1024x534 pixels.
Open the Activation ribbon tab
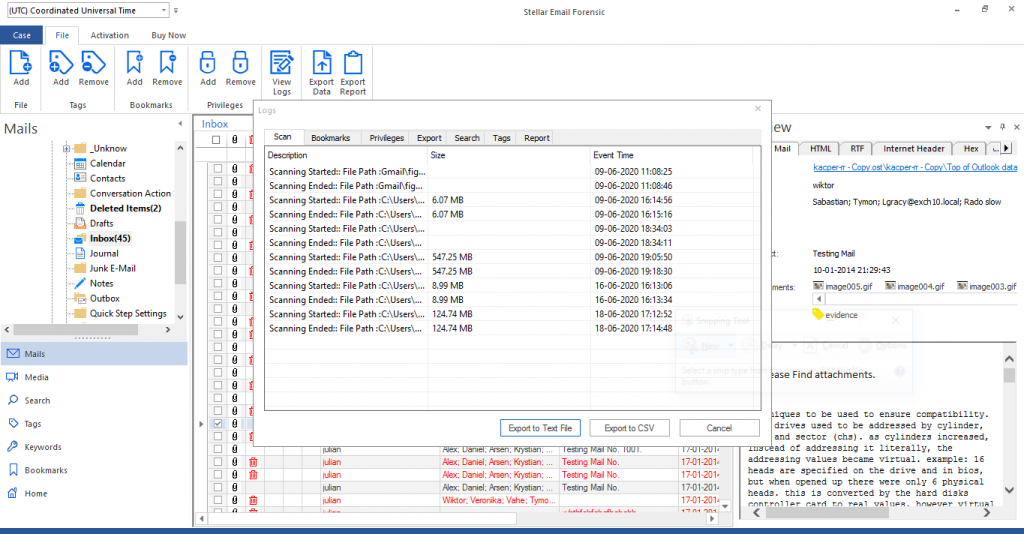110,35
